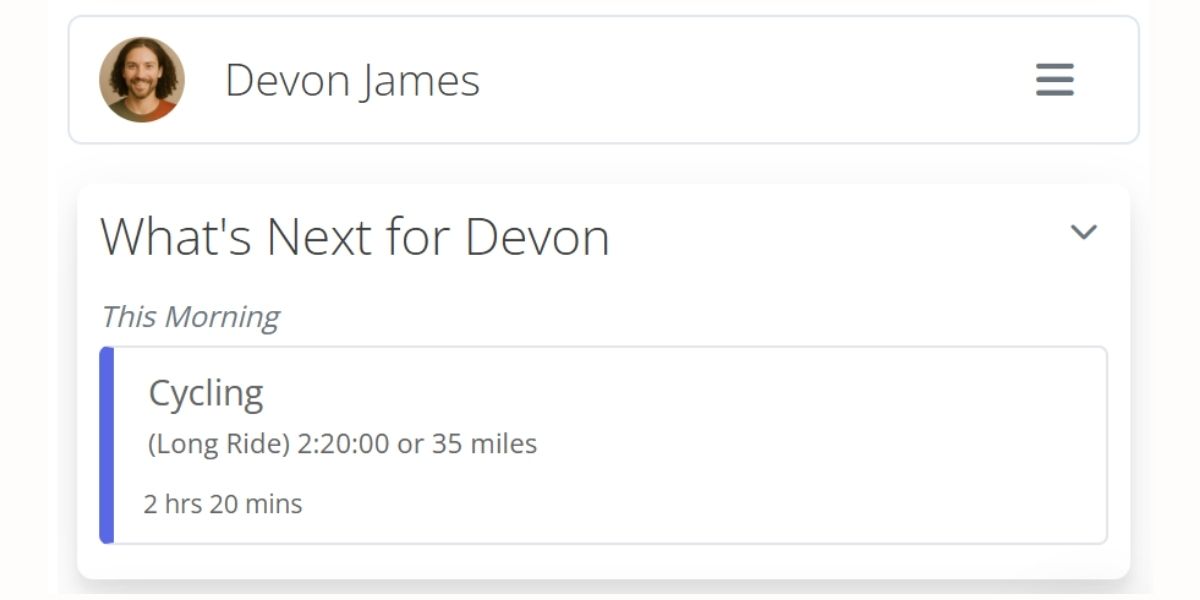The image size is (1200, 600).
Task: Select the Devon James name text
Action: click(x=352, y=80)
